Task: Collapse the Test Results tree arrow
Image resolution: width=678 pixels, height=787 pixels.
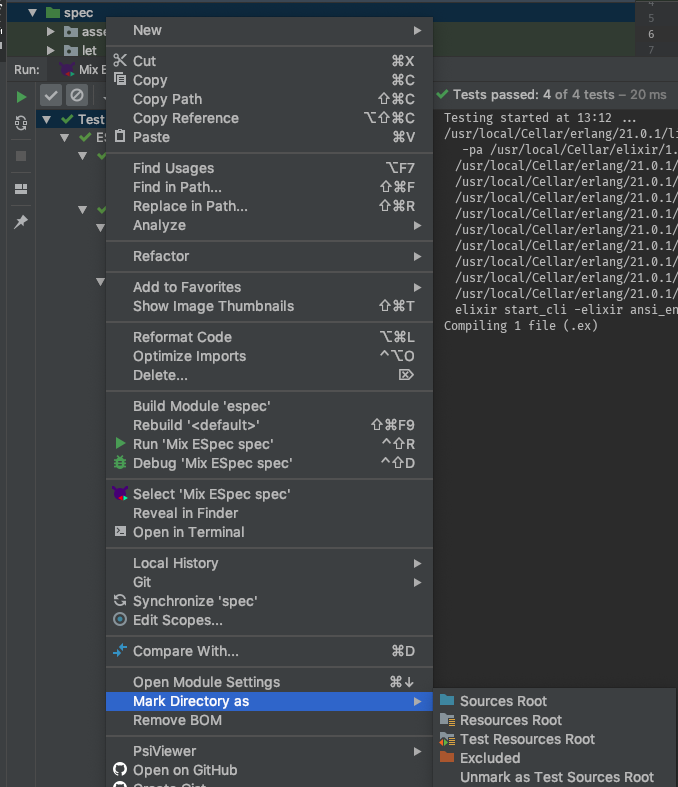Action: click(x=47, y=119)
